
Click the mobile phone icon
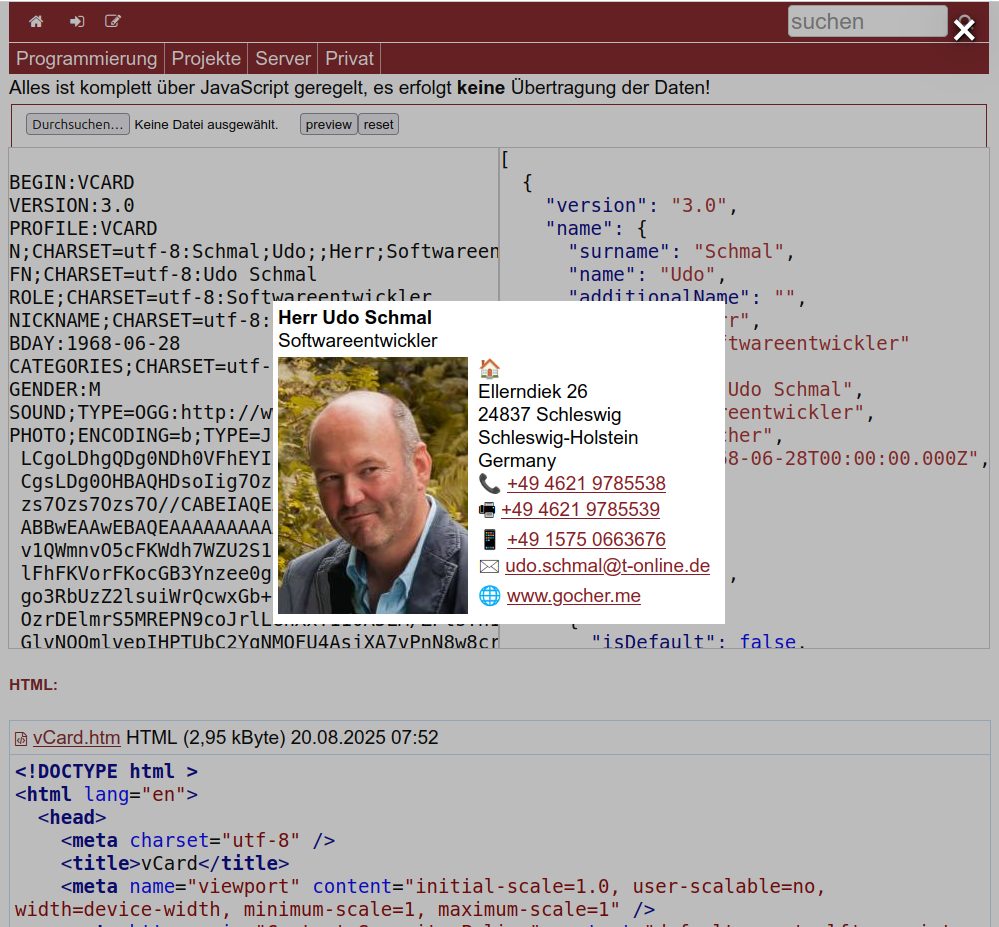[489, 540]
